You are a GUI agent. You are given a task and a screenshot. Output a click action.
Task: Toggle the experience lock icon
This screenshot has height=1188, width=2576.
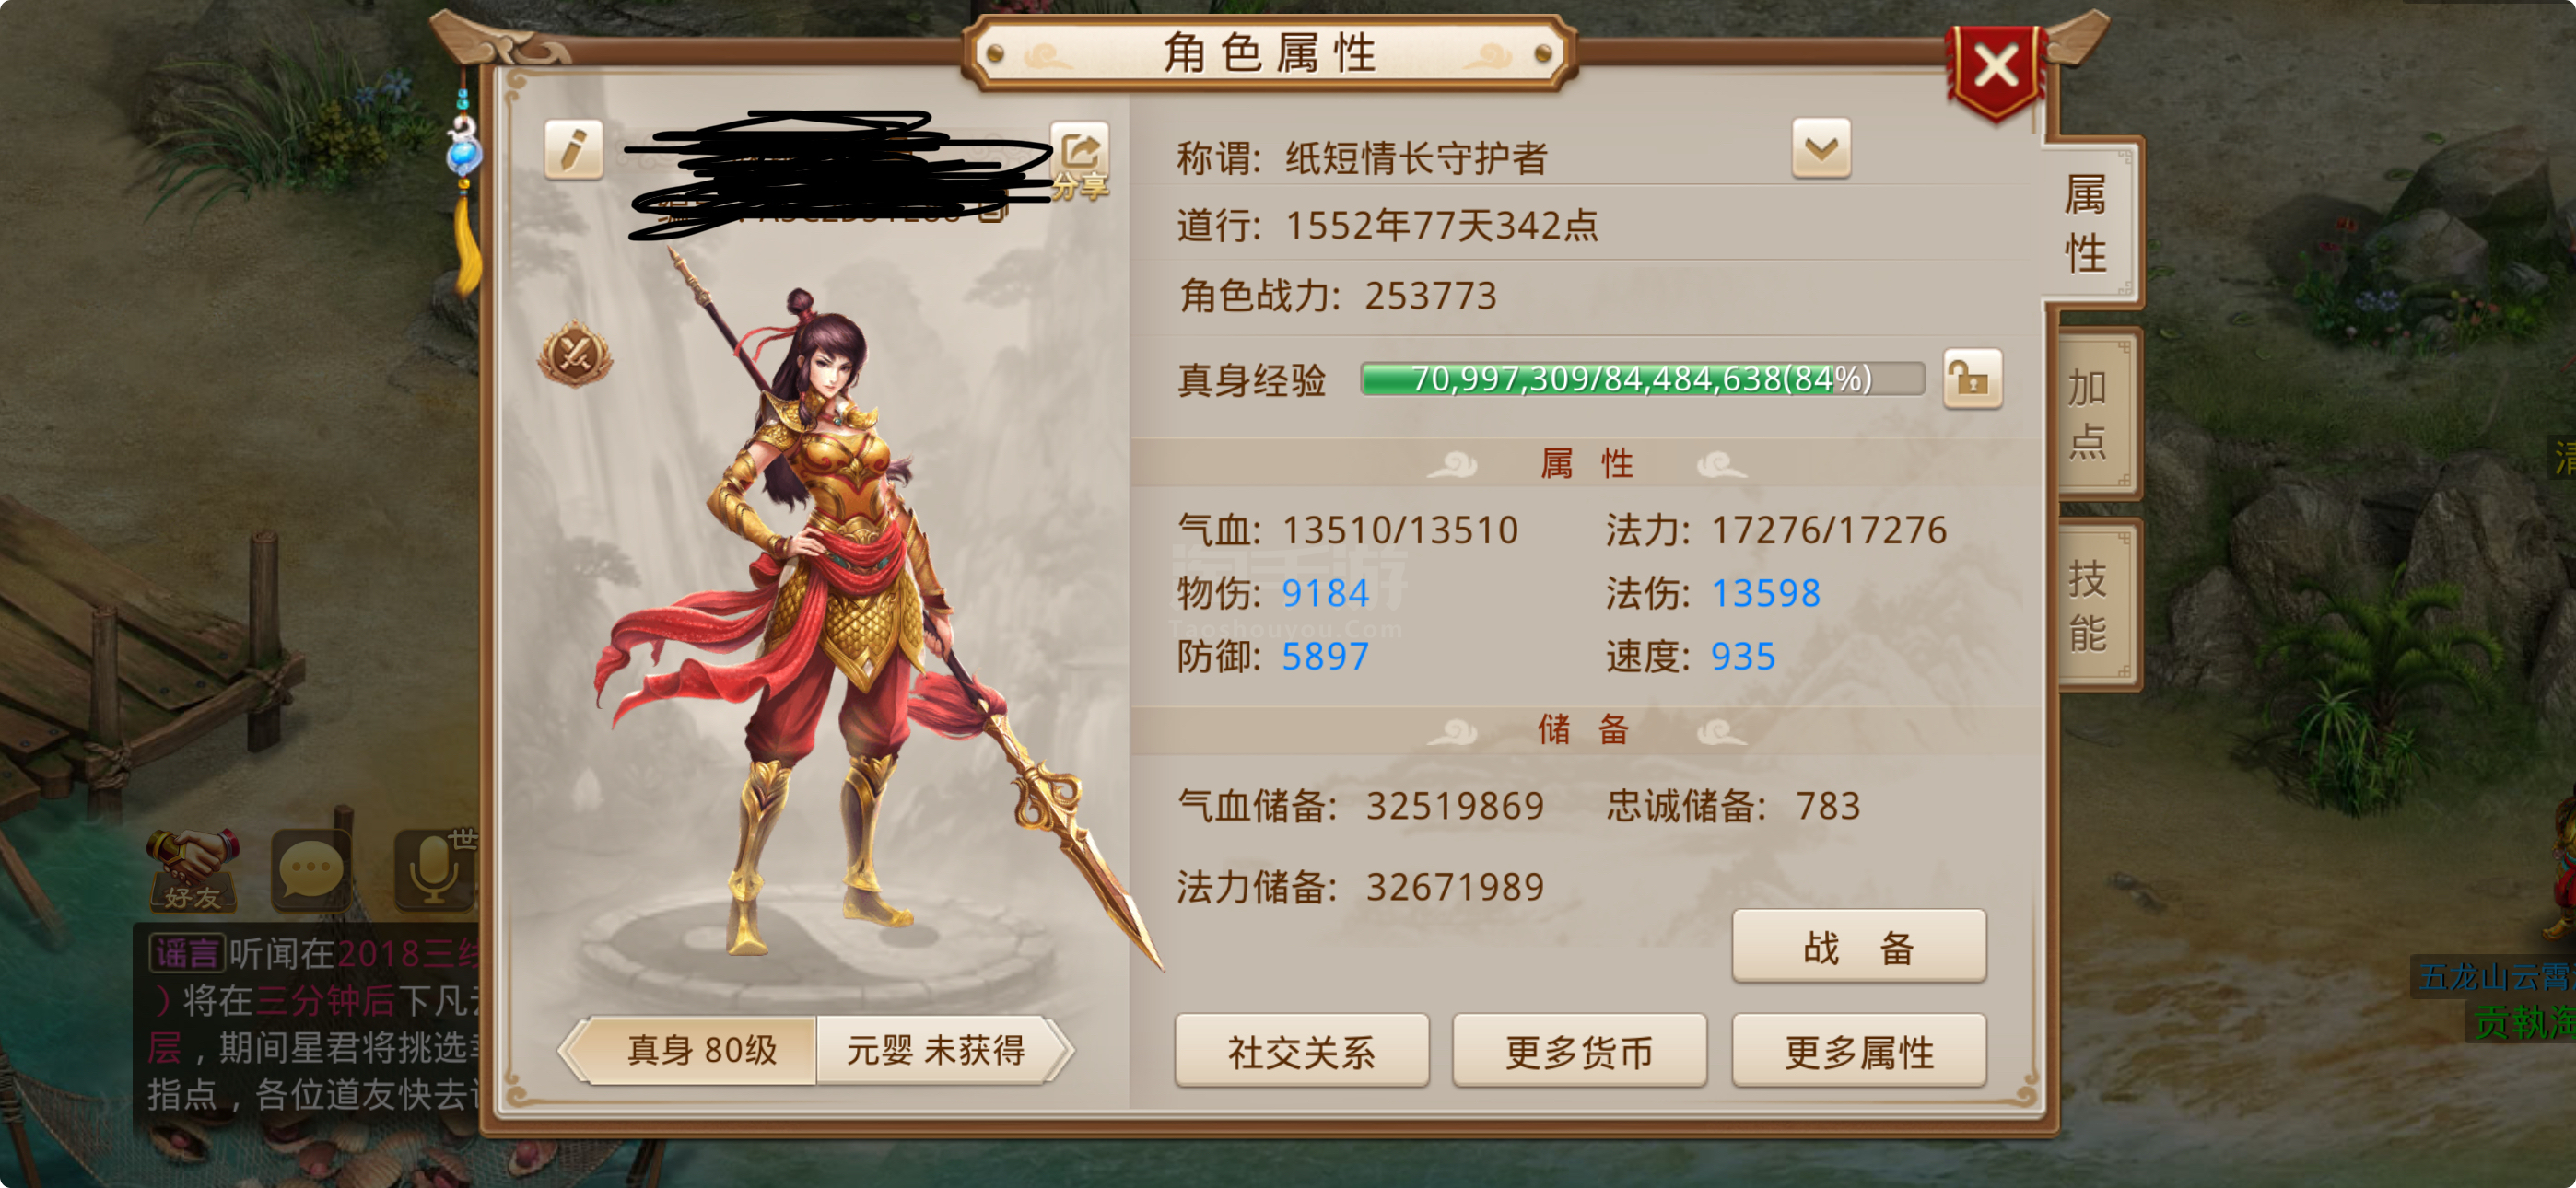[x=1972, y=379]
